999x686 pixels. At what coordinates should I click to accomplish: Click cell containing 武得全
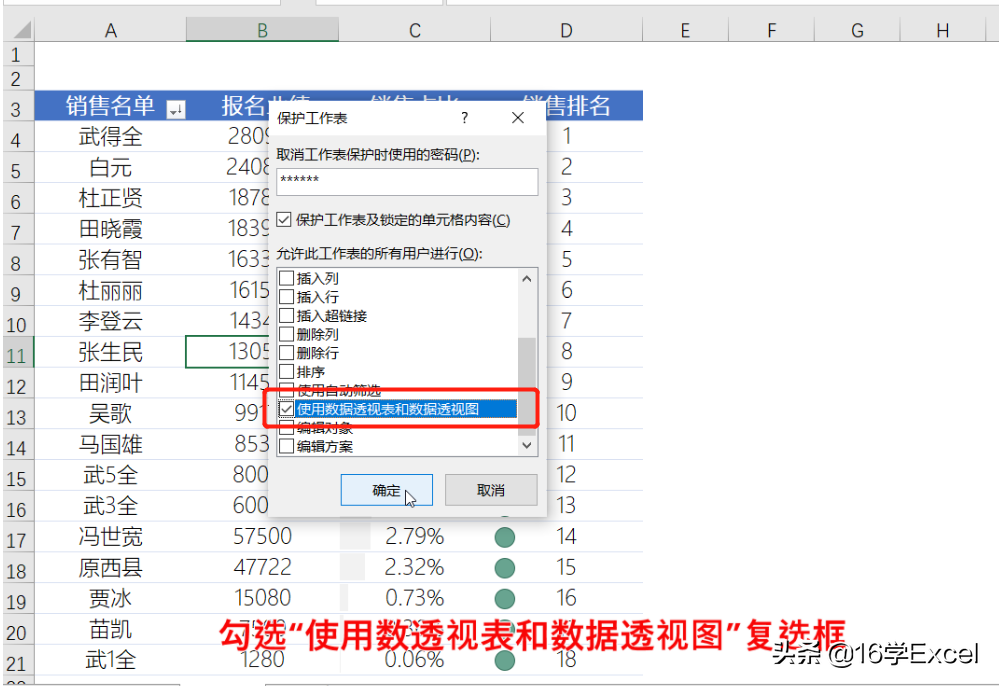point(110,136)
